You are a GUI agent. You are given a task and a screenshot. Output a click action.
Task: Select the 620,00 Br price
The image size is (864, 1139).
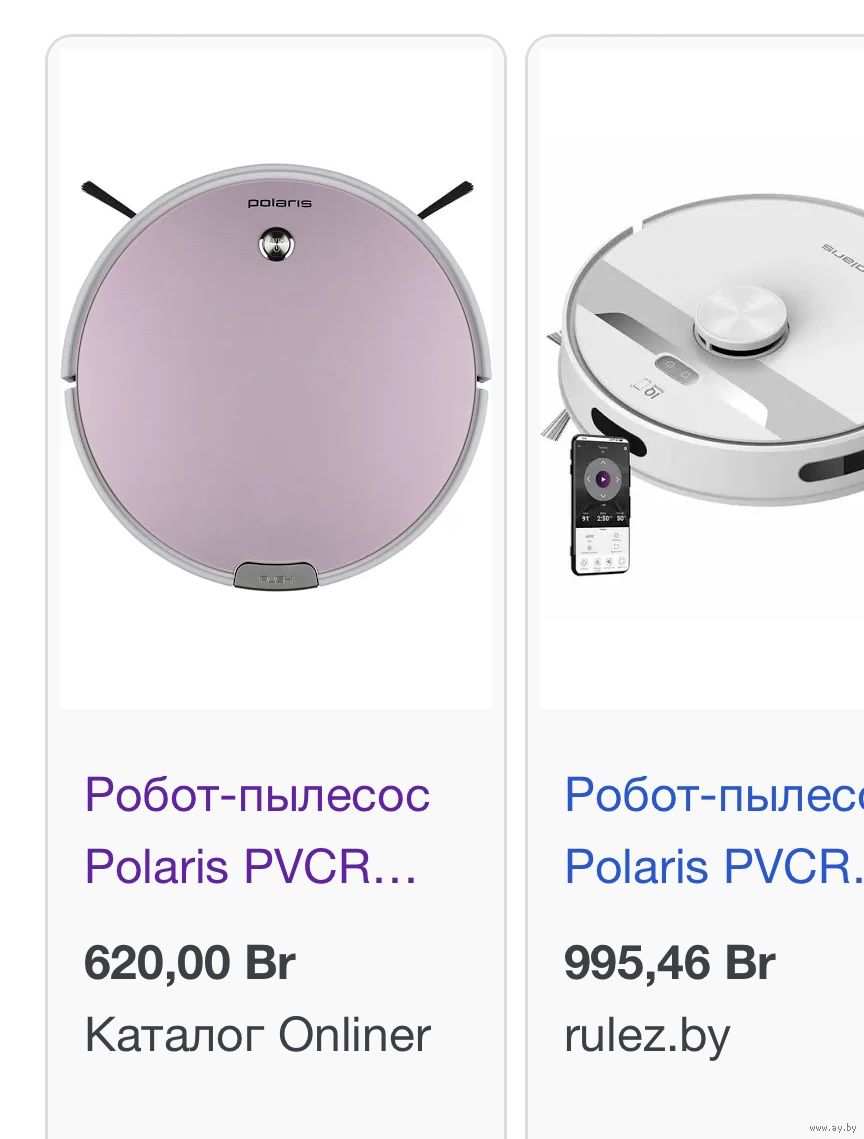[190, 962]
